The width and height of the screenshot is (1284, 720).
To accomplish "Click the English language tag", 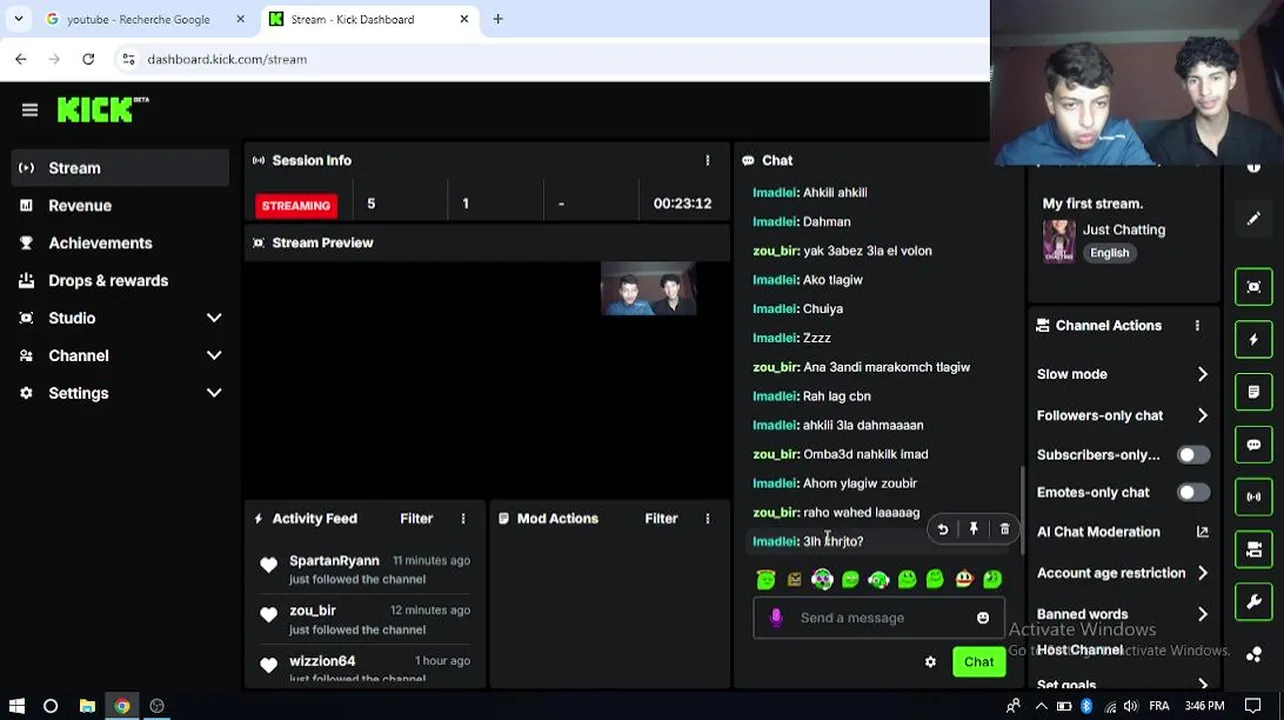I will click(x=1109, y=253).
